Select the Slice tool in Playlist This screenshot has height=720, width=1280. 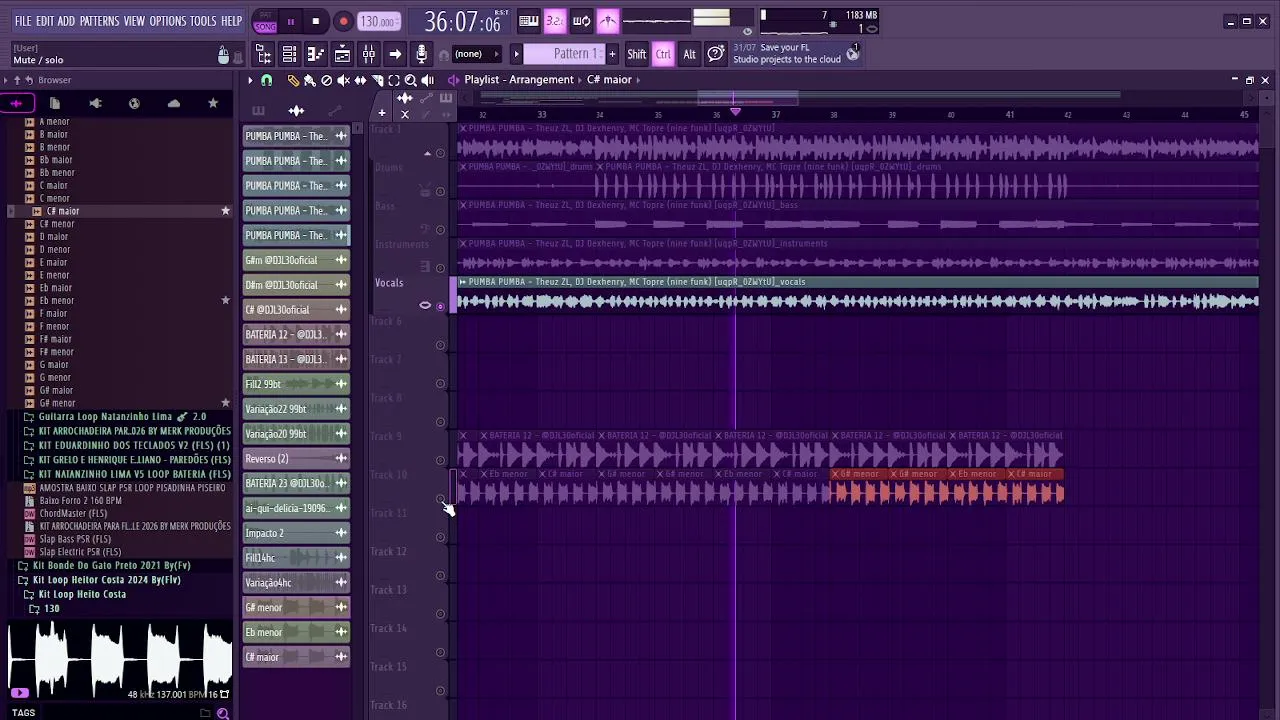click(x=377, y=80)
